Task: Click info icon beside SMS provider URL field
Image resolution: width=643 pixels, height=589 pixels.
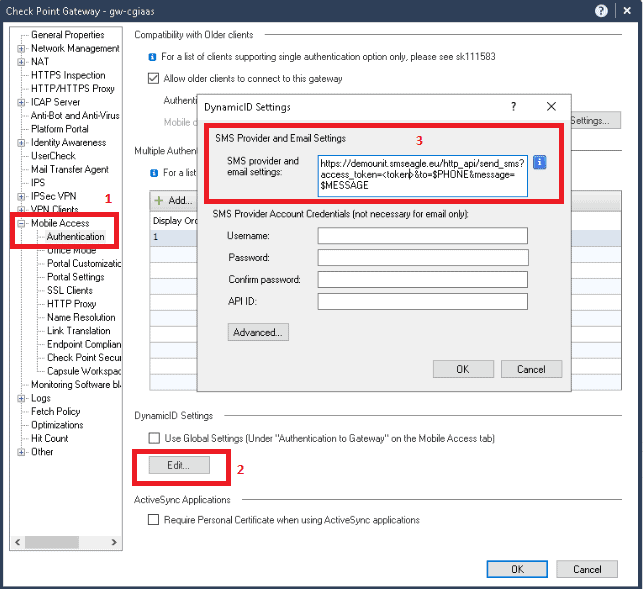Action: (539, 162)
